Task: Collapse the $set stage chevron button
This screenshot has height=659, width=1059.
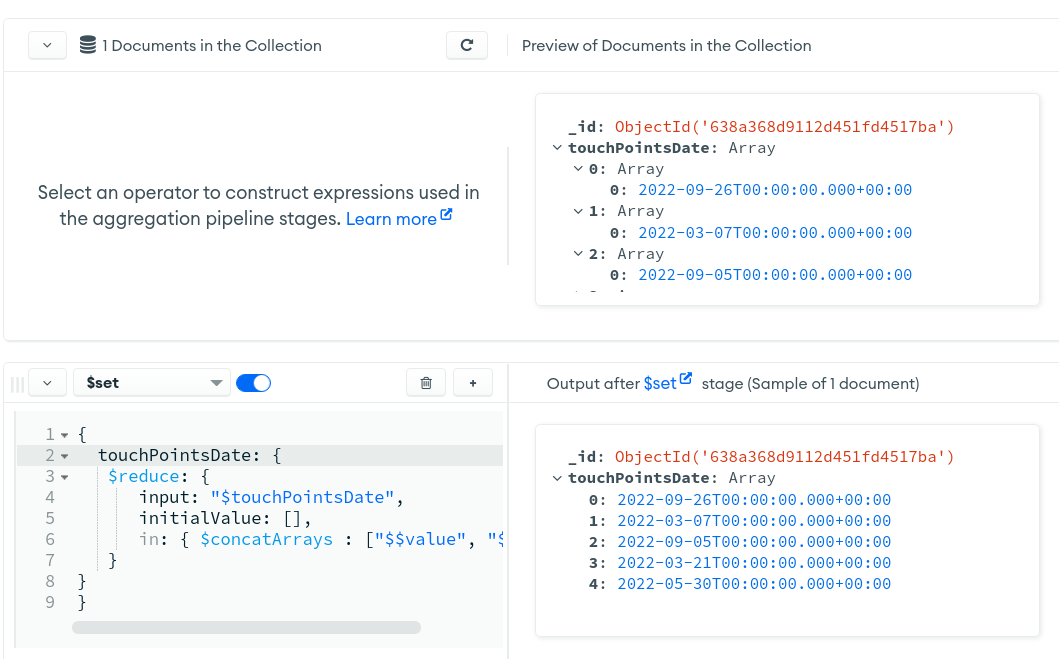Action: [47, 383]
